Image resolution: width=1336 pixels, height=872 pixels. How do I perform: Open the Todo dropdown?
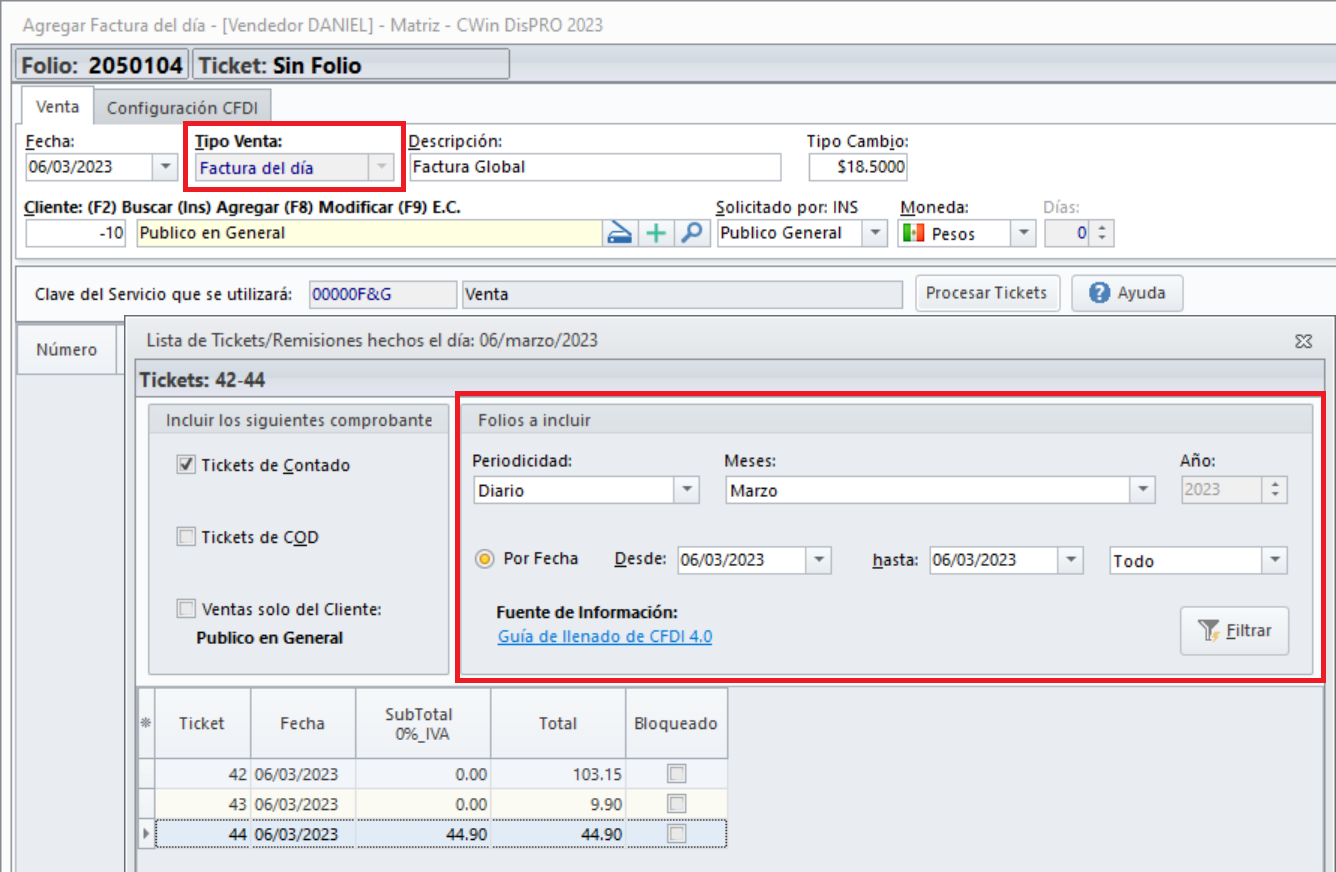coord(1275,560)
